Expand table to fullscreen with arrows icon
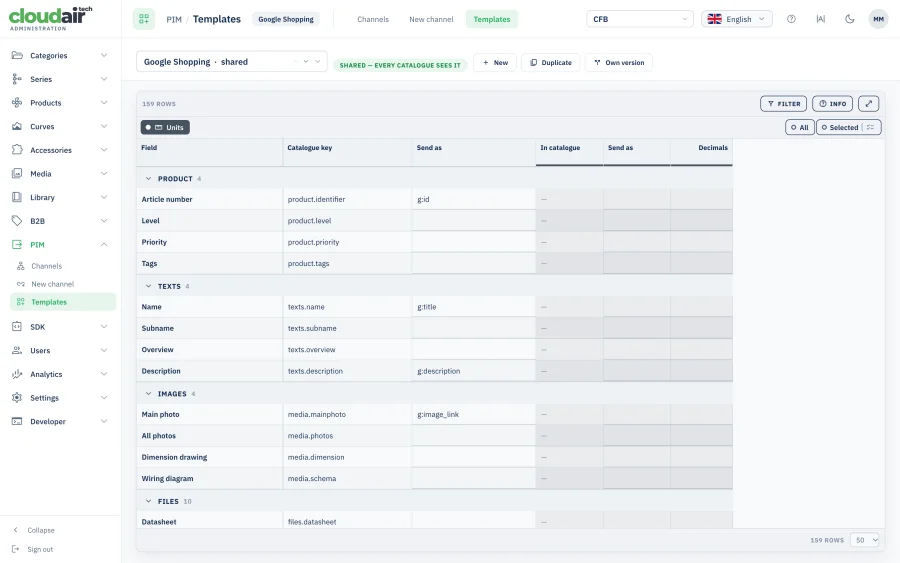Image resolution: width=900 pixels, height=563 pixels. (868, 104)
